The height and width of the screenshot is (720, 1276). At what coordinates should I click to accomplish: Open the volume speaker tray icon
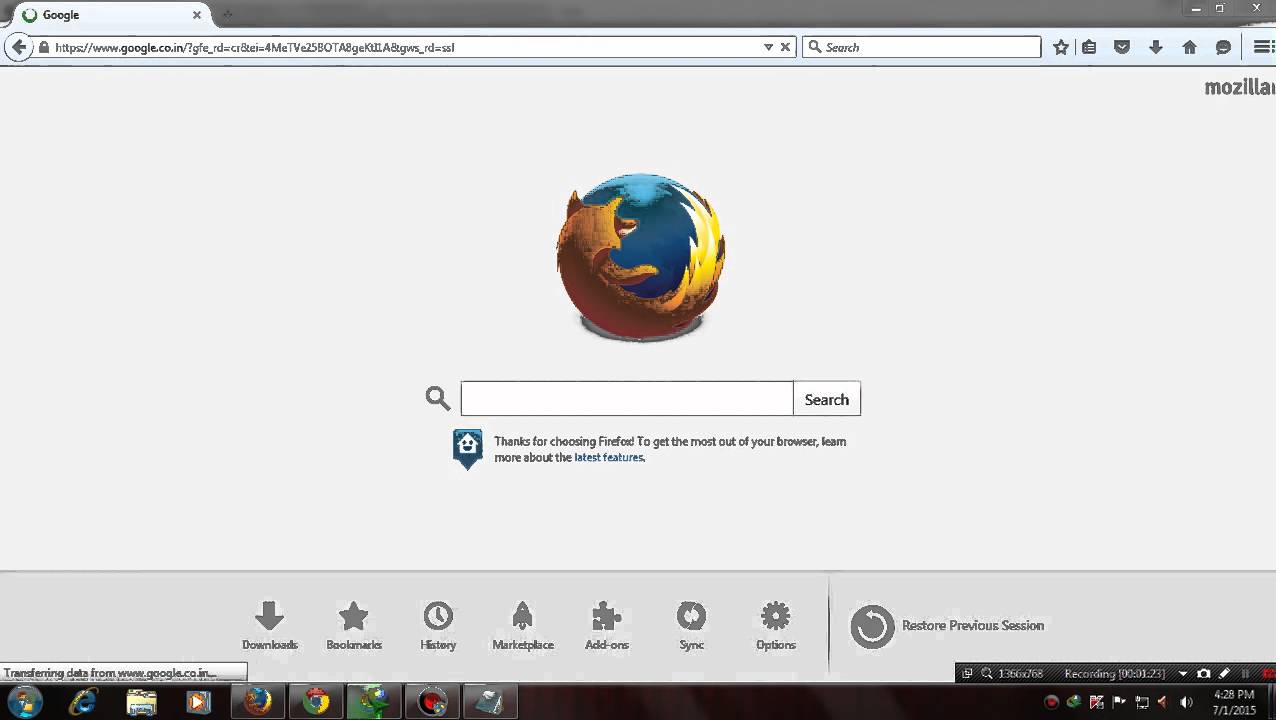[1186, 702]
